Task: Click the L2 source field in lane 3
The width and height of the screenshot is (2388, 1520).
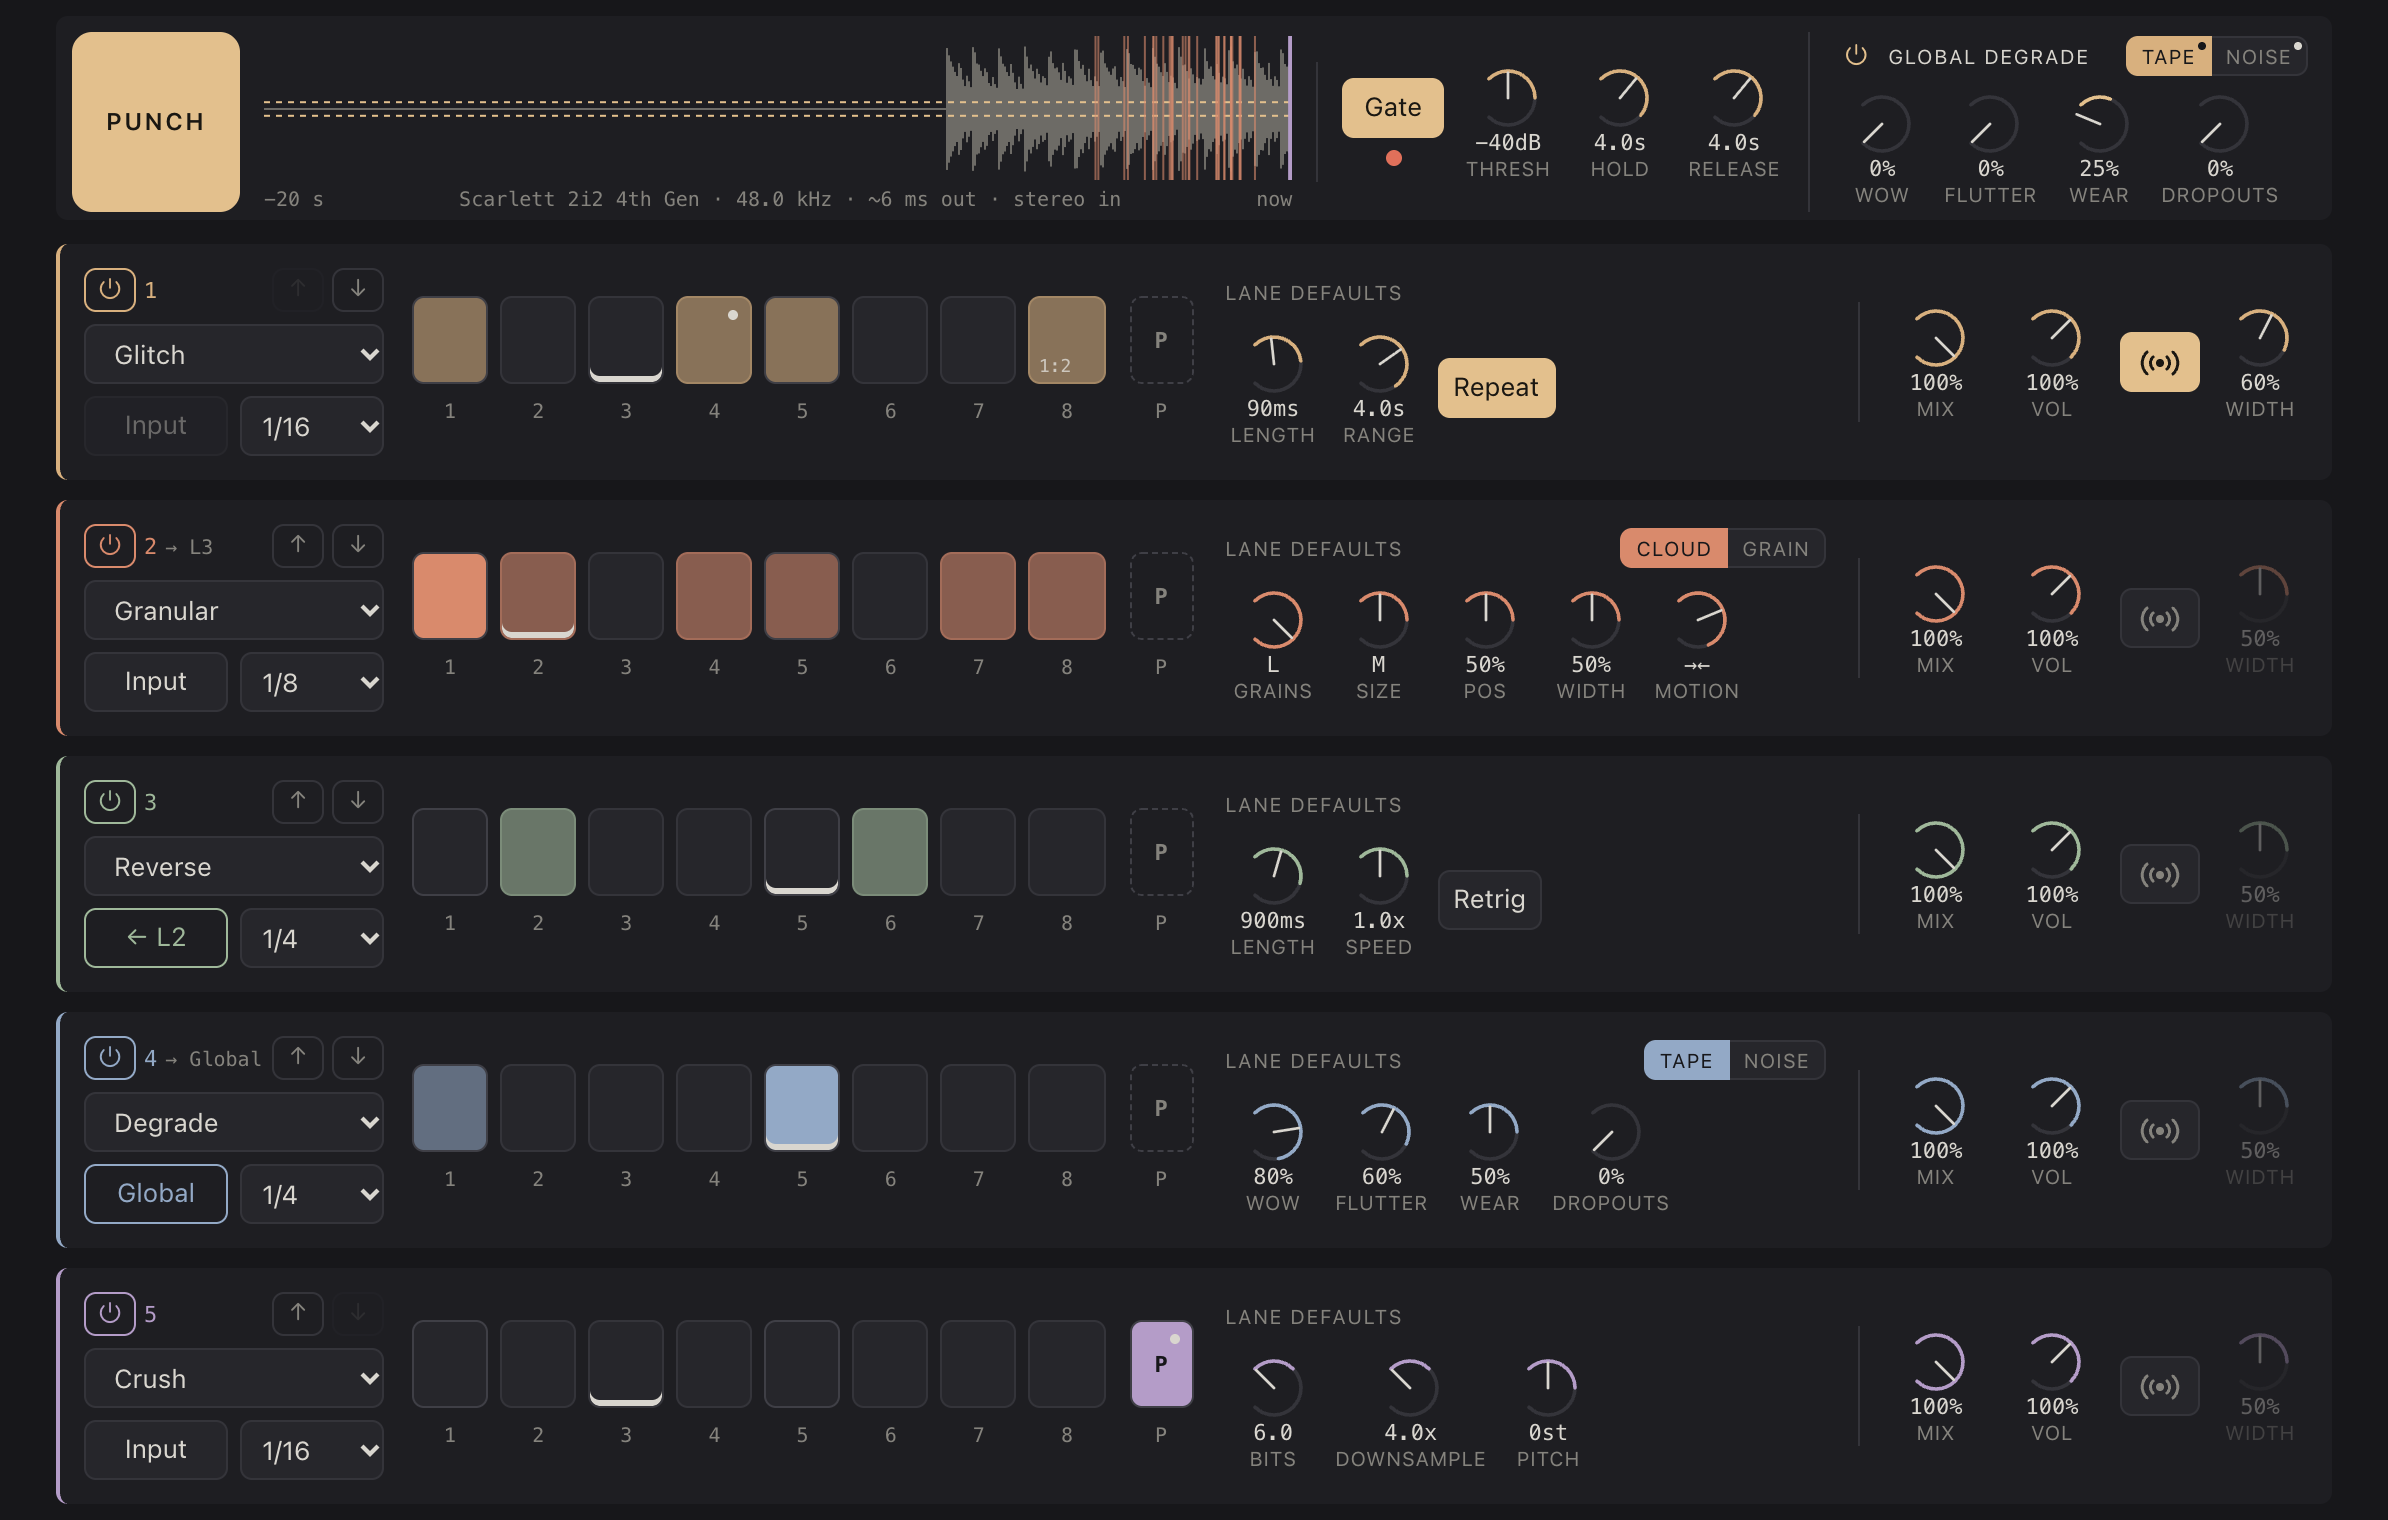Action: coord(156,938)
